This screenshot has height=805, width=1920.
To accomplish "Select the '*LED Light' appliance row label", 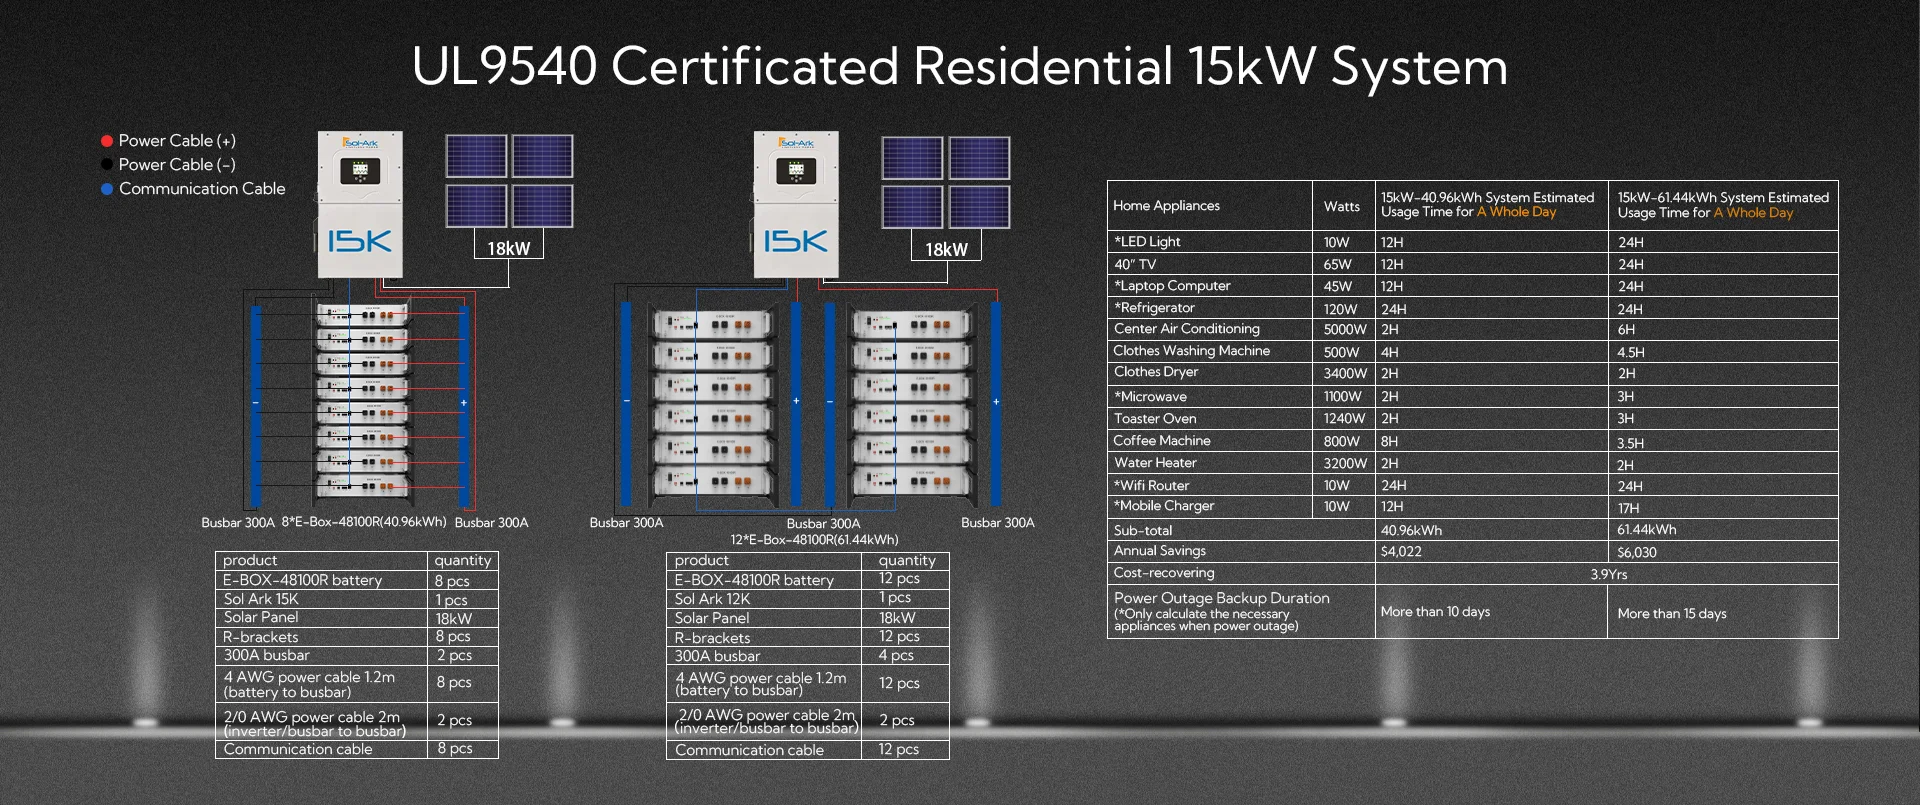I will tap(1147, 242).
